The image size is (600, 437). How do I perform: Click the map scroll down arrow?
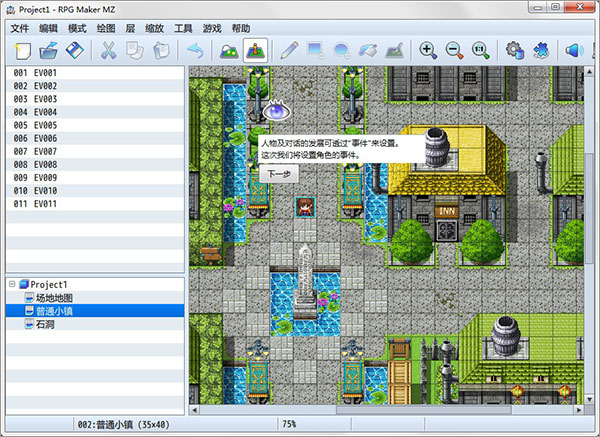[x=589, y=399]
